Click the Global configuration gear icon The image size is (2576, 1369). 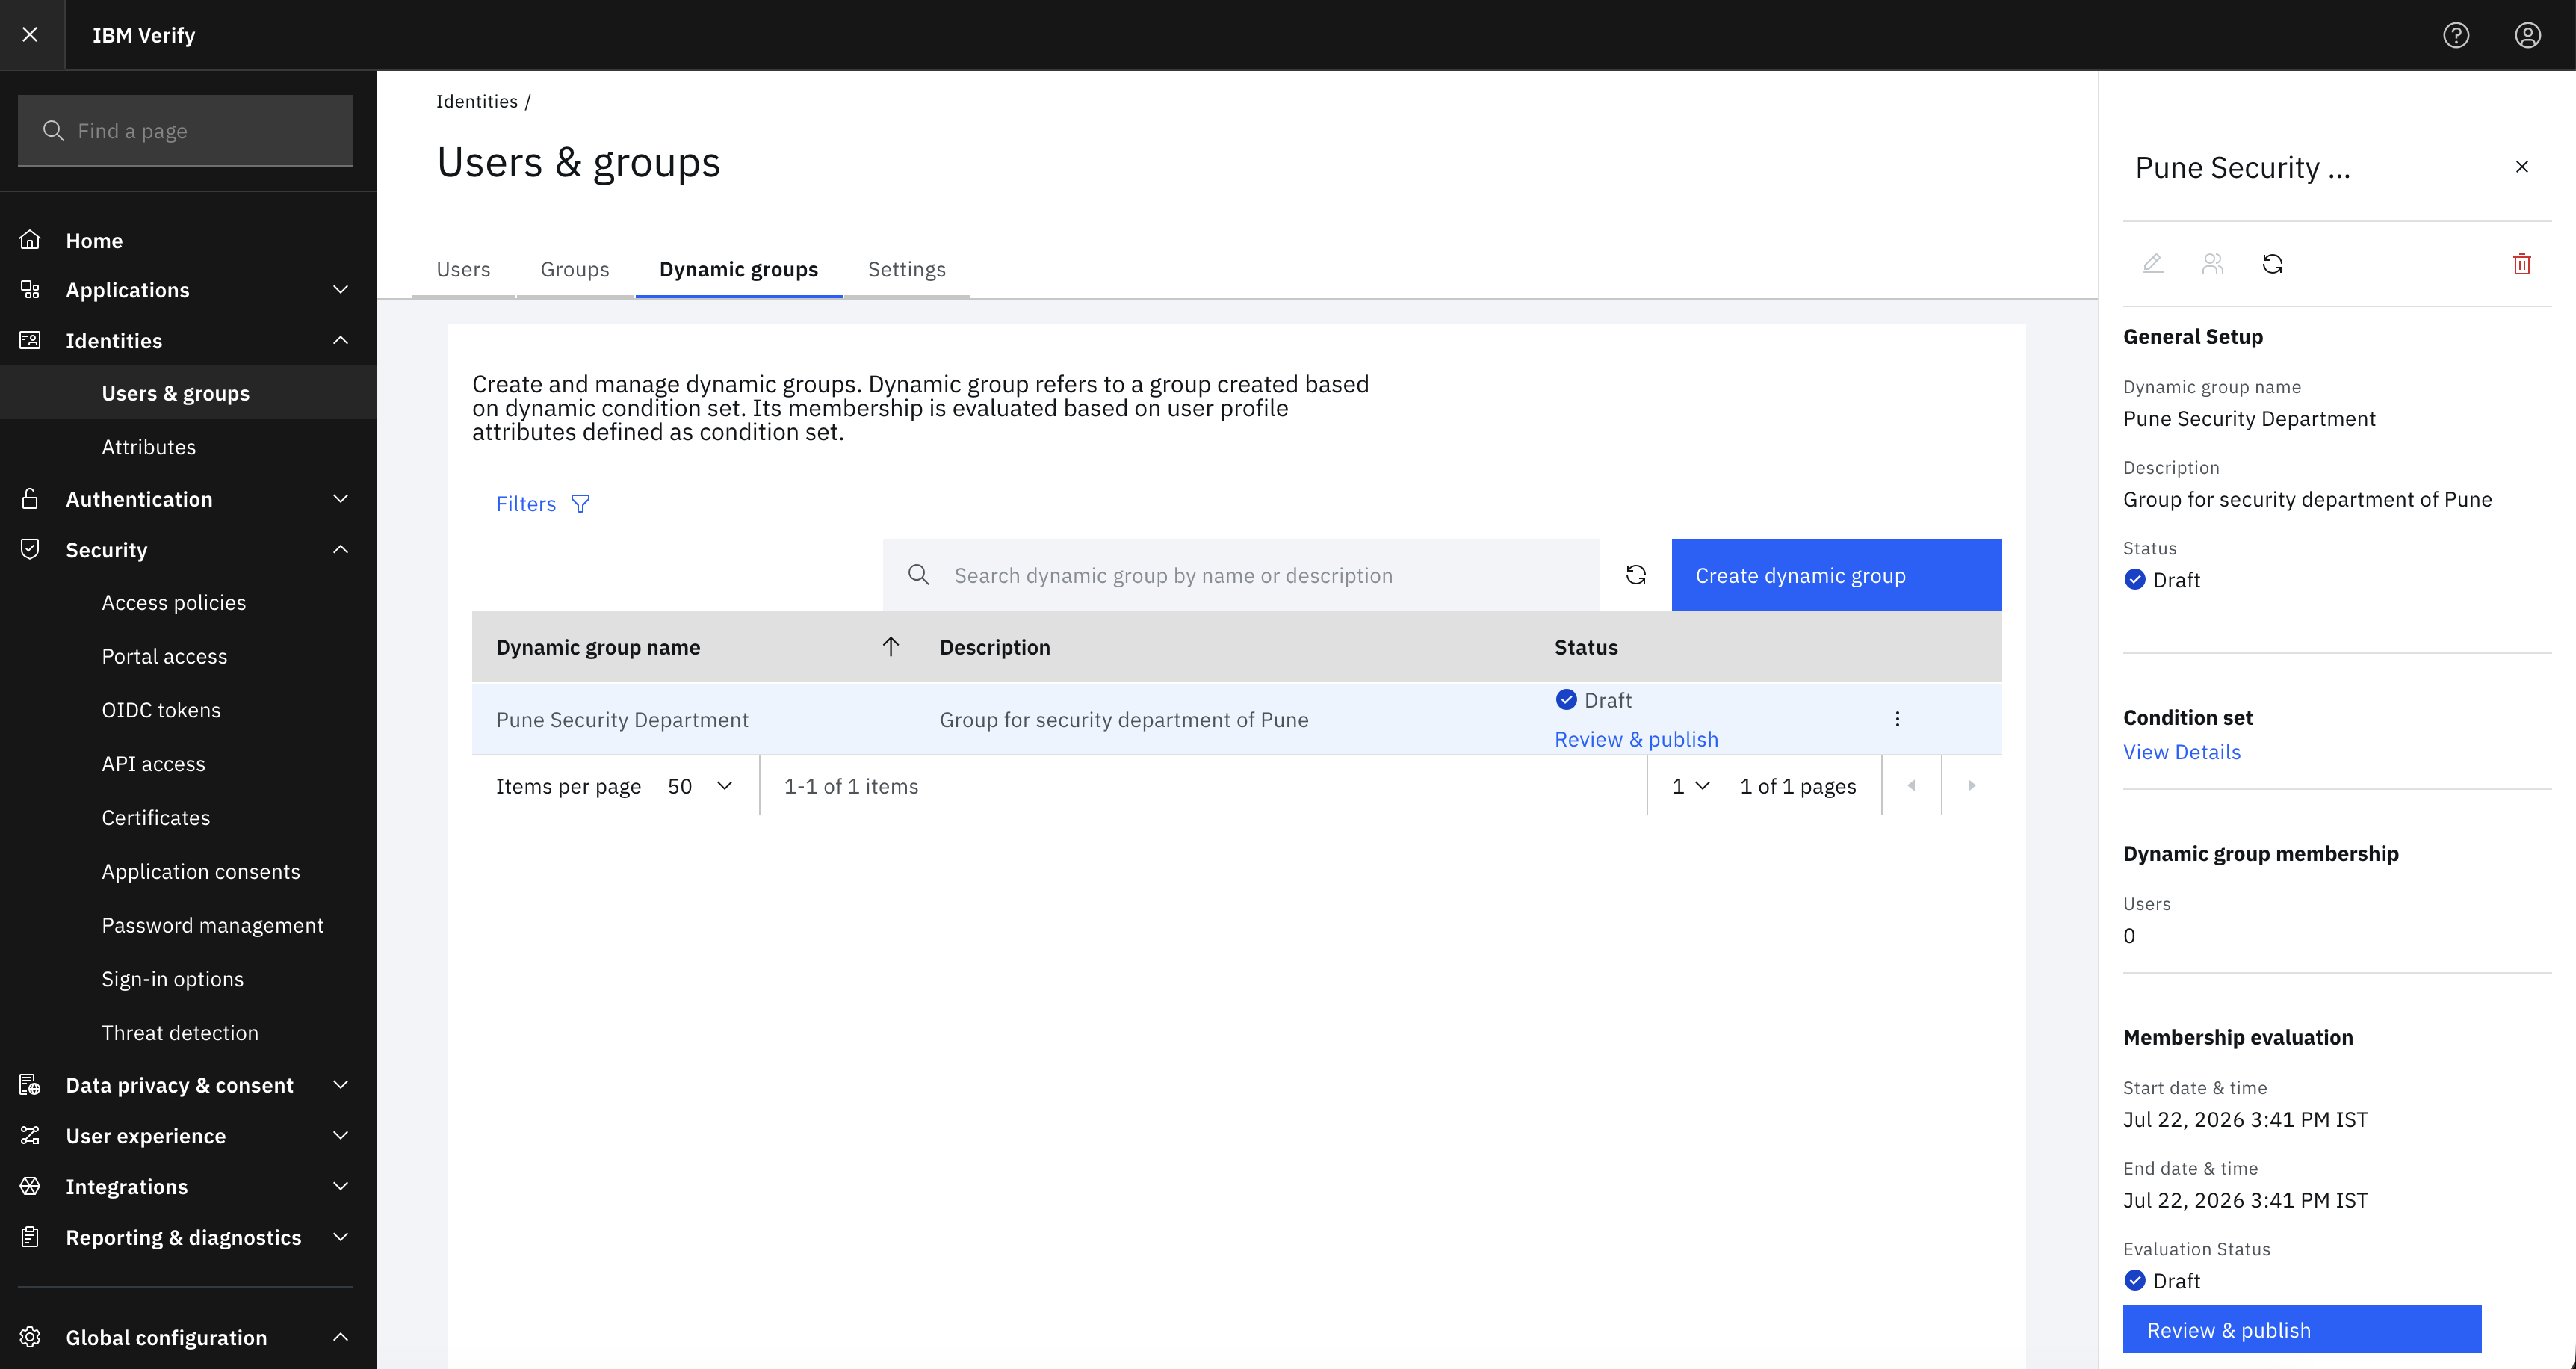coord(30,1337)
